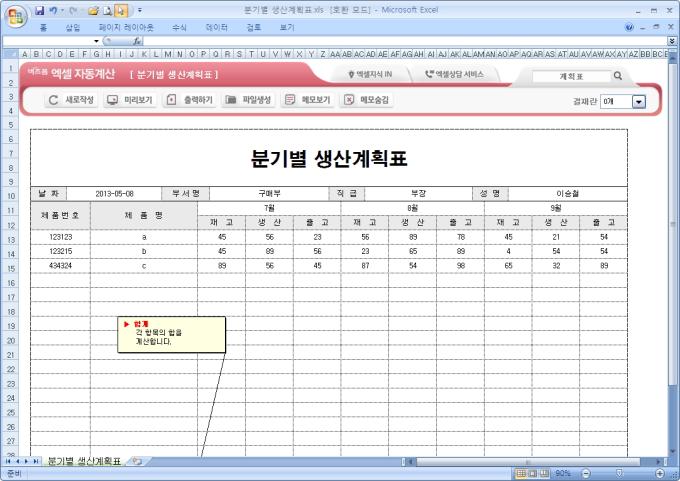This screenshot has width=680, height=481.
Task: Click the next sheet navigation arrow
Action: coord(26,461)
